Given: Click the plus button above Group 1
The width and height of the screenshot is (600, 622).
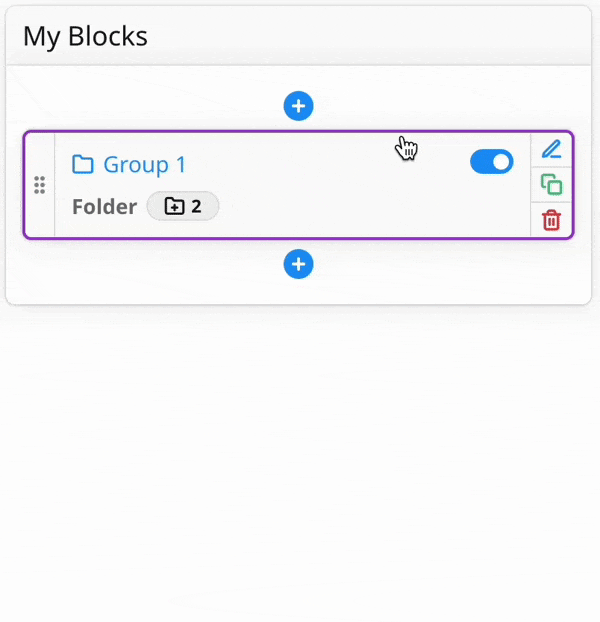Looking at the screenshot, I should click(x=298, y=105).
